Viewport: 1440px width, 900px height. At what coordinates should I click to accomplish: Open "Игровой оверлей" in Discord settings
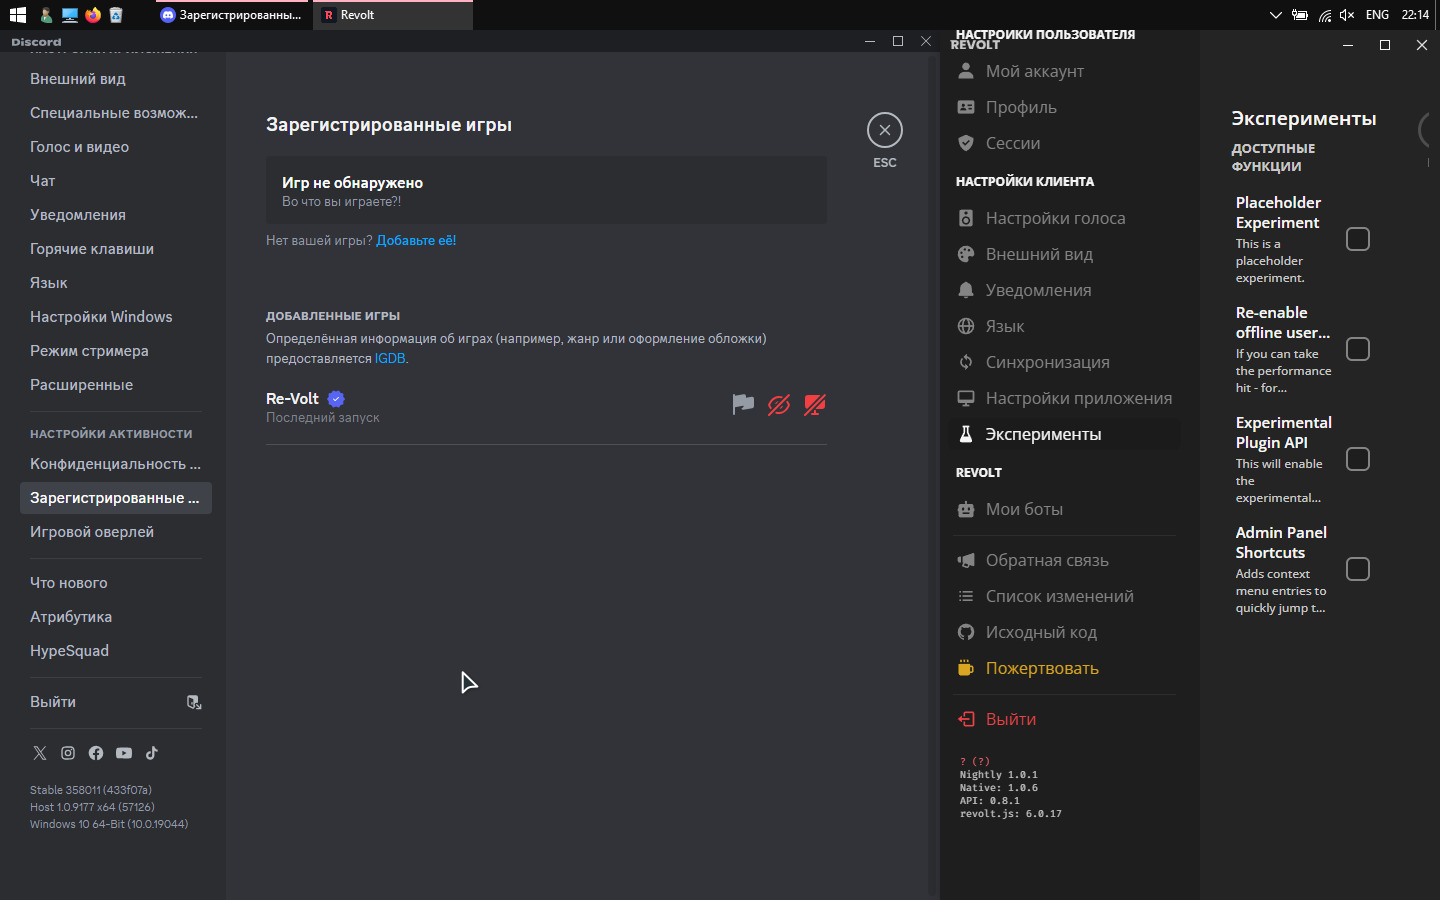click(x=116, y=532)
